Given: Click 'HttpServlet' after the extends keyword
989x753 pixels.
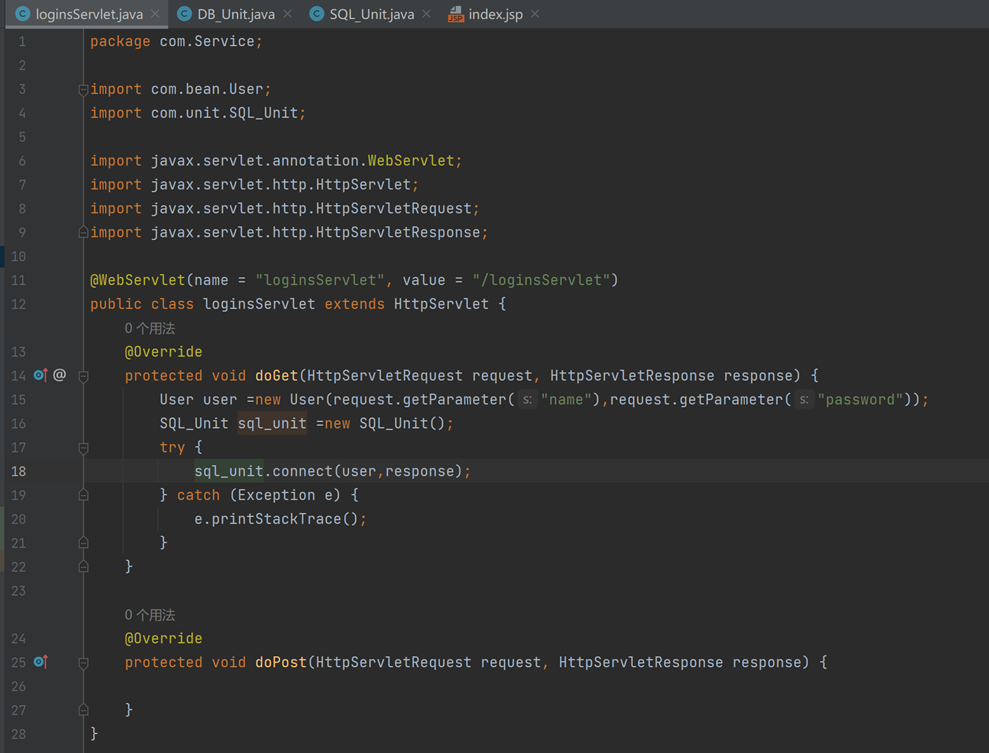Looking at the screenshot, I should pyautogui.click(x=442, y=304).
